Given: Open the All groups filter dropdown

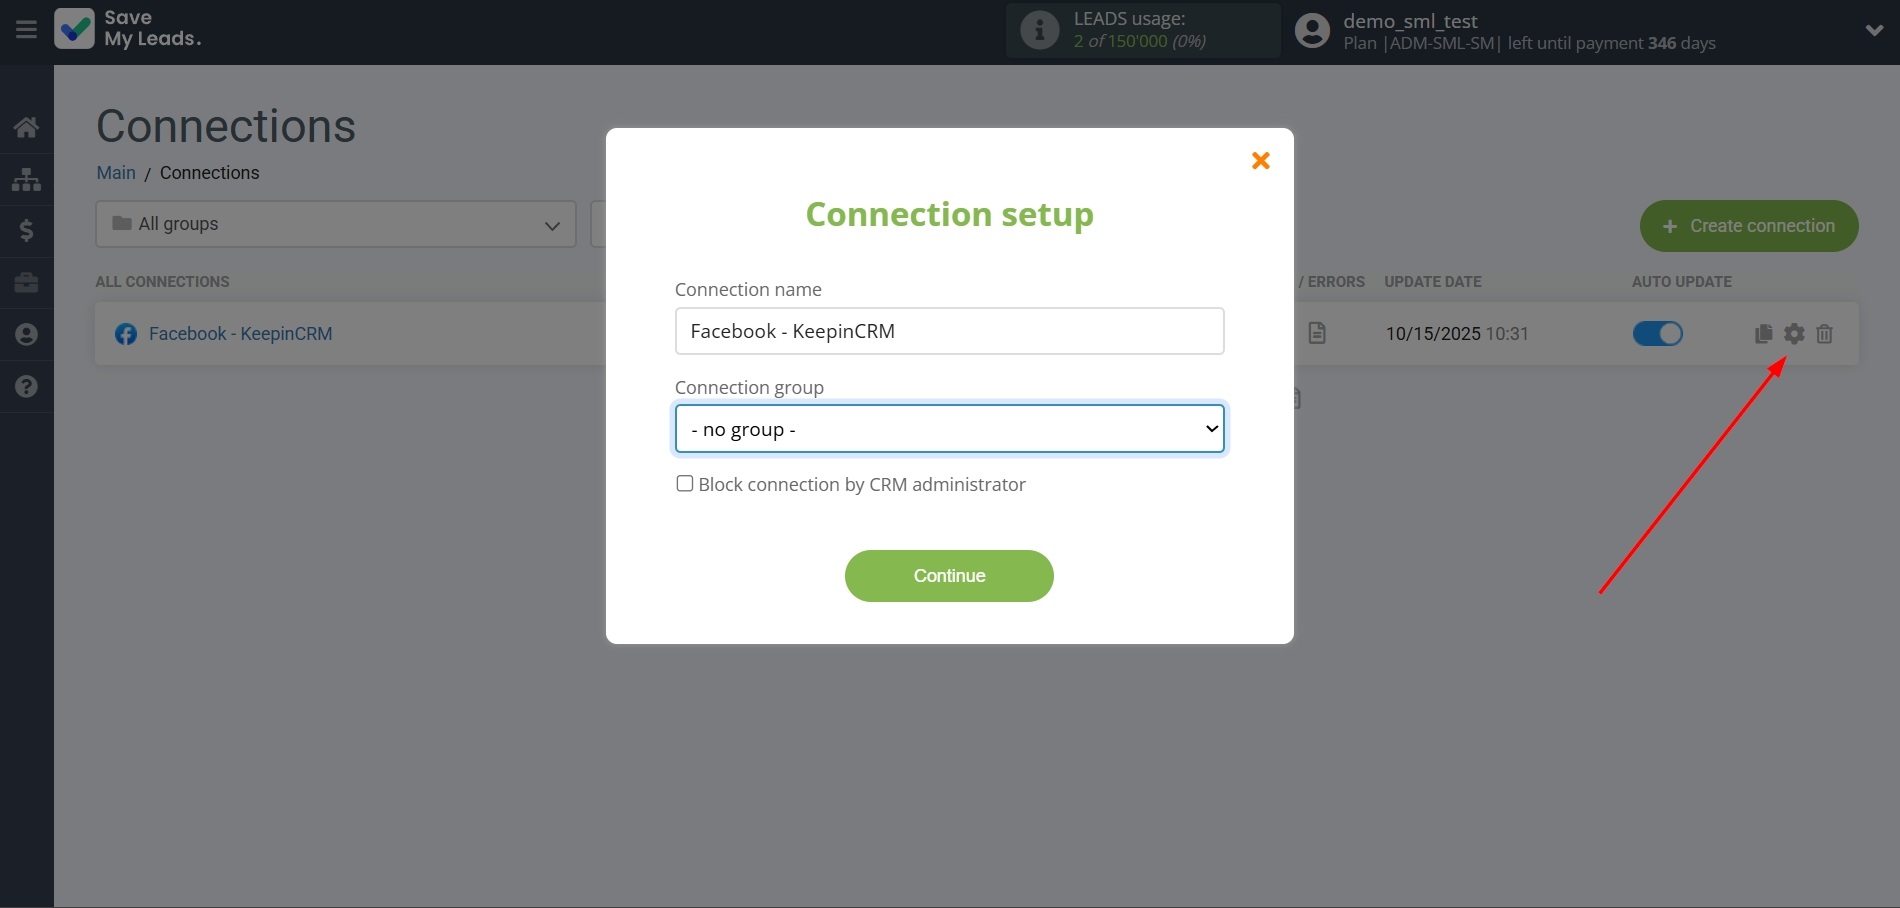Looking at the screenshot, I should point(335,224).
